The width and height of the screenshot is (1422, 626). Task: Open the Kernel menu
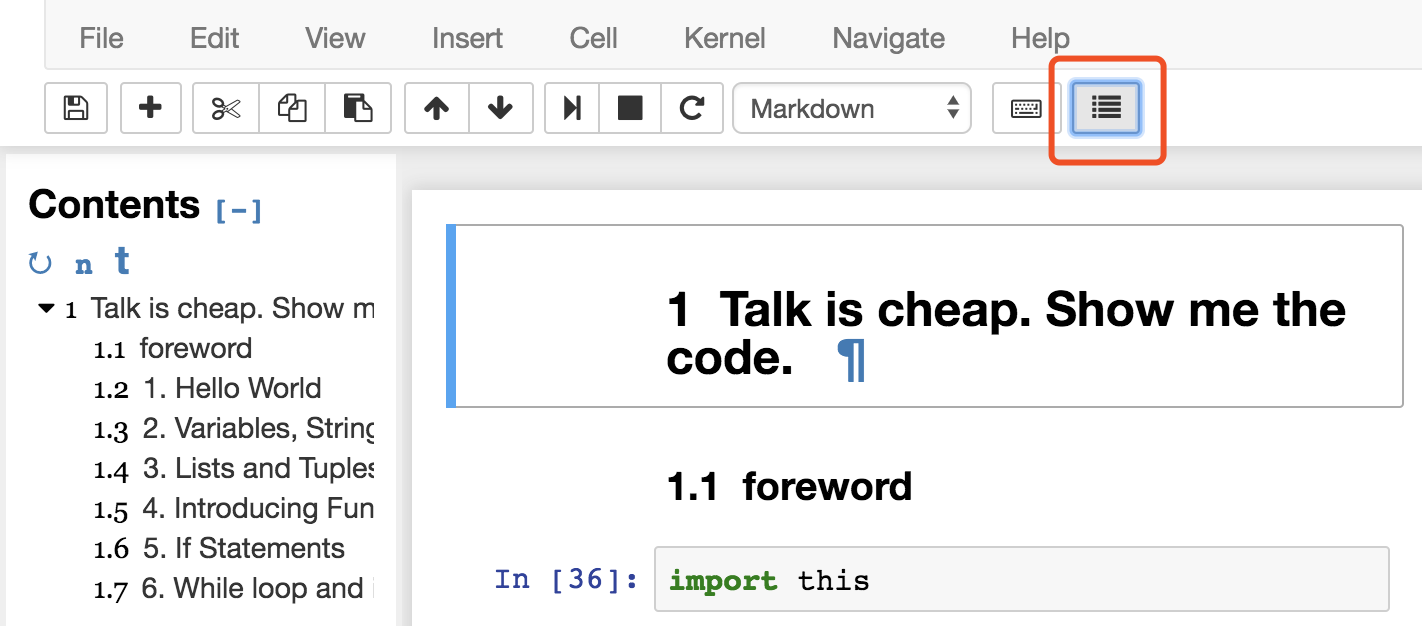pos(725,38)
